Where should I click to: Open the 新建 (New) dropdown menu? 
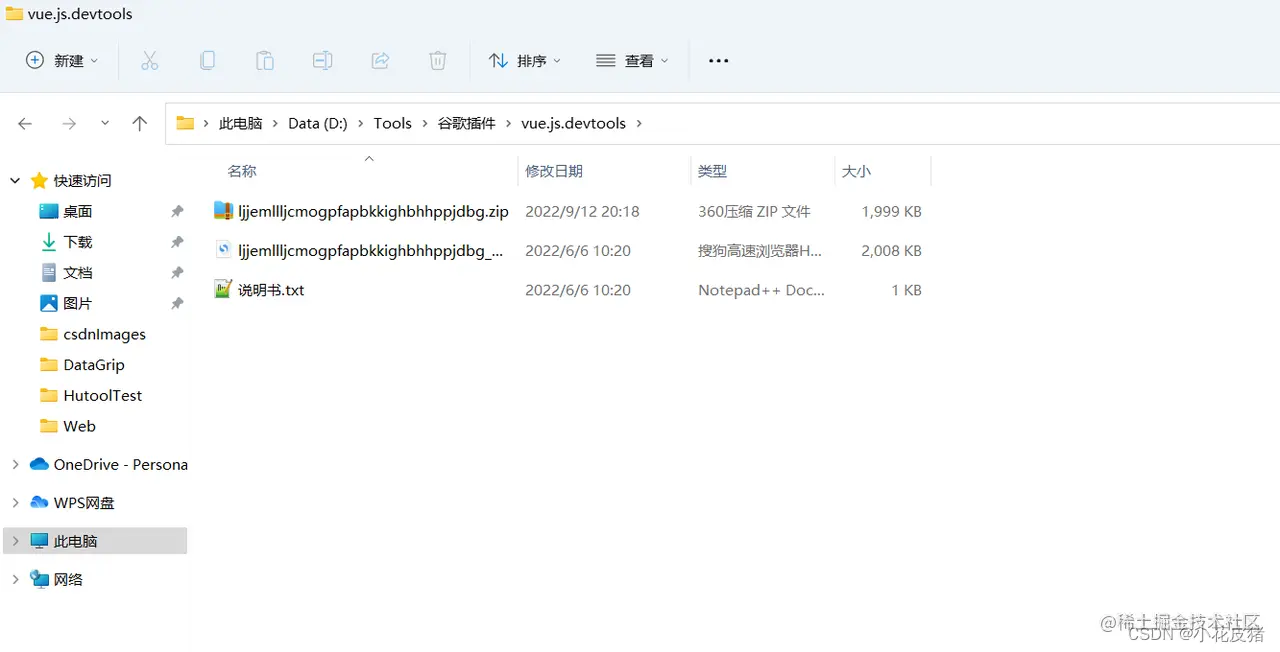[x=62, y=60]
